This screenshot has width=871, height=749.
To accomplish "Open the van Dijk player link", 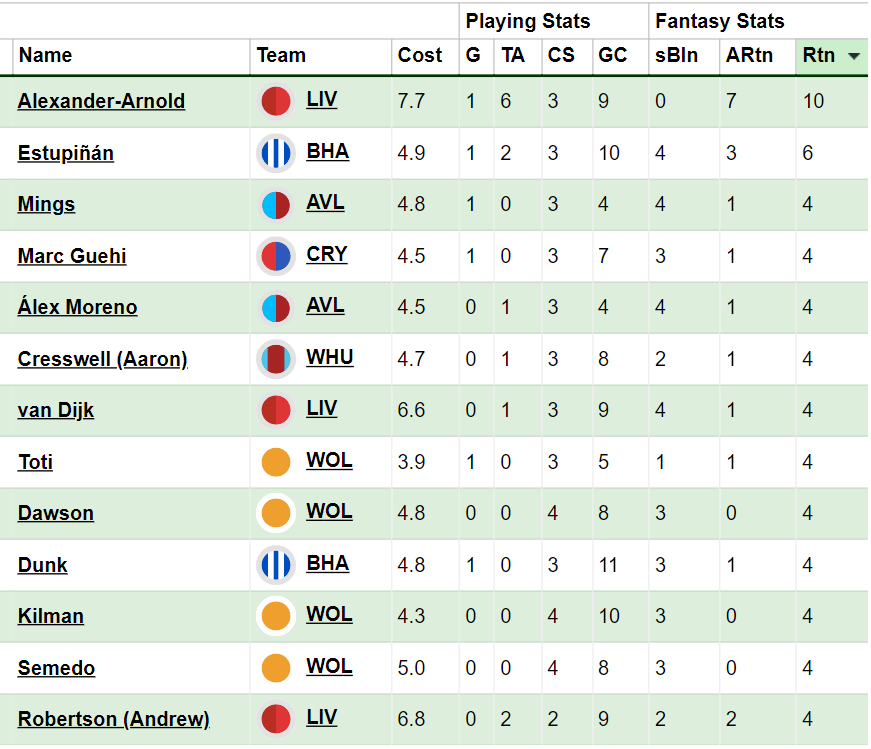I will coord(56,411).
